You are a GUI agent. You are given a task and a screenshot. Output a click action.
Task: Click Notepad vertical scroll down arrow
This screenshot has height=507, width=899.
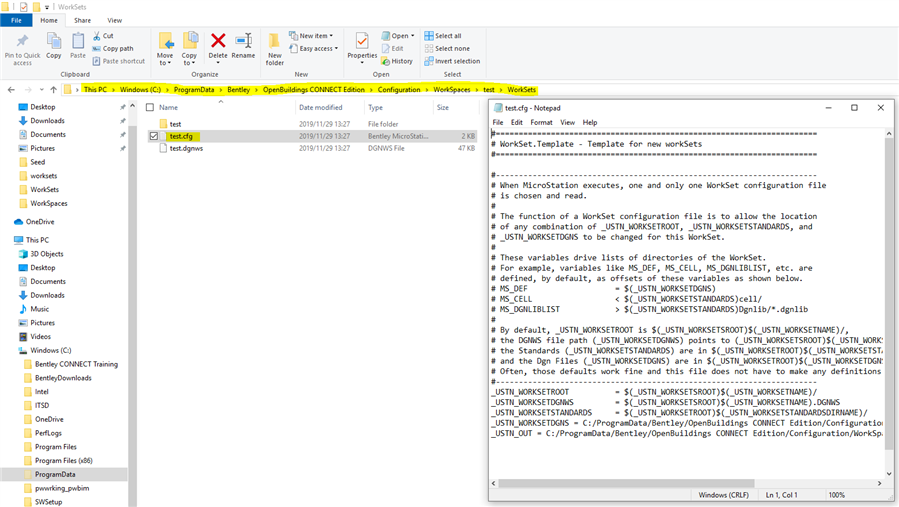click(889, 474)
